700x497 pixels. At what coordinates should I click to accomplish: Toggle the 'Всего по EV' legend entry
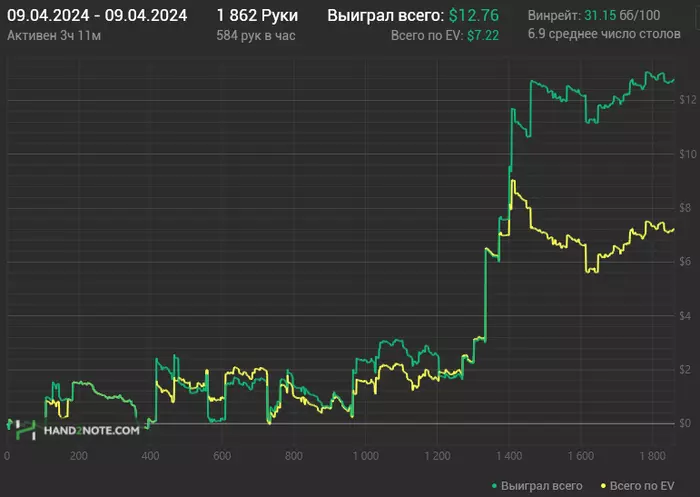tap(638, 486)
